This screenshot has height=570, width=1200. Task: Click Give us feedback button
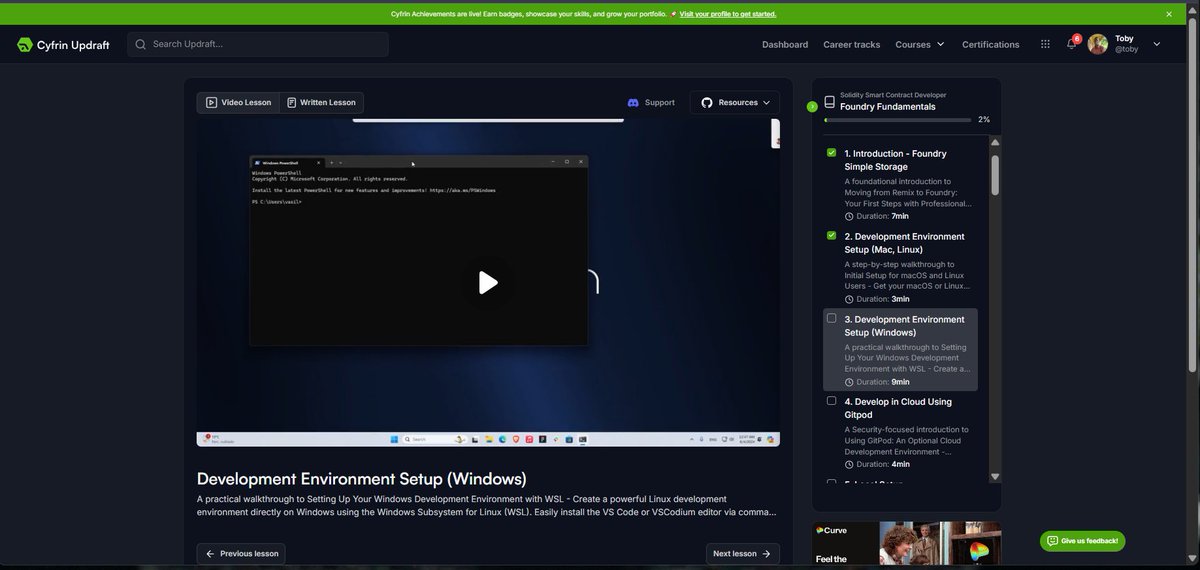(1083, 541)
